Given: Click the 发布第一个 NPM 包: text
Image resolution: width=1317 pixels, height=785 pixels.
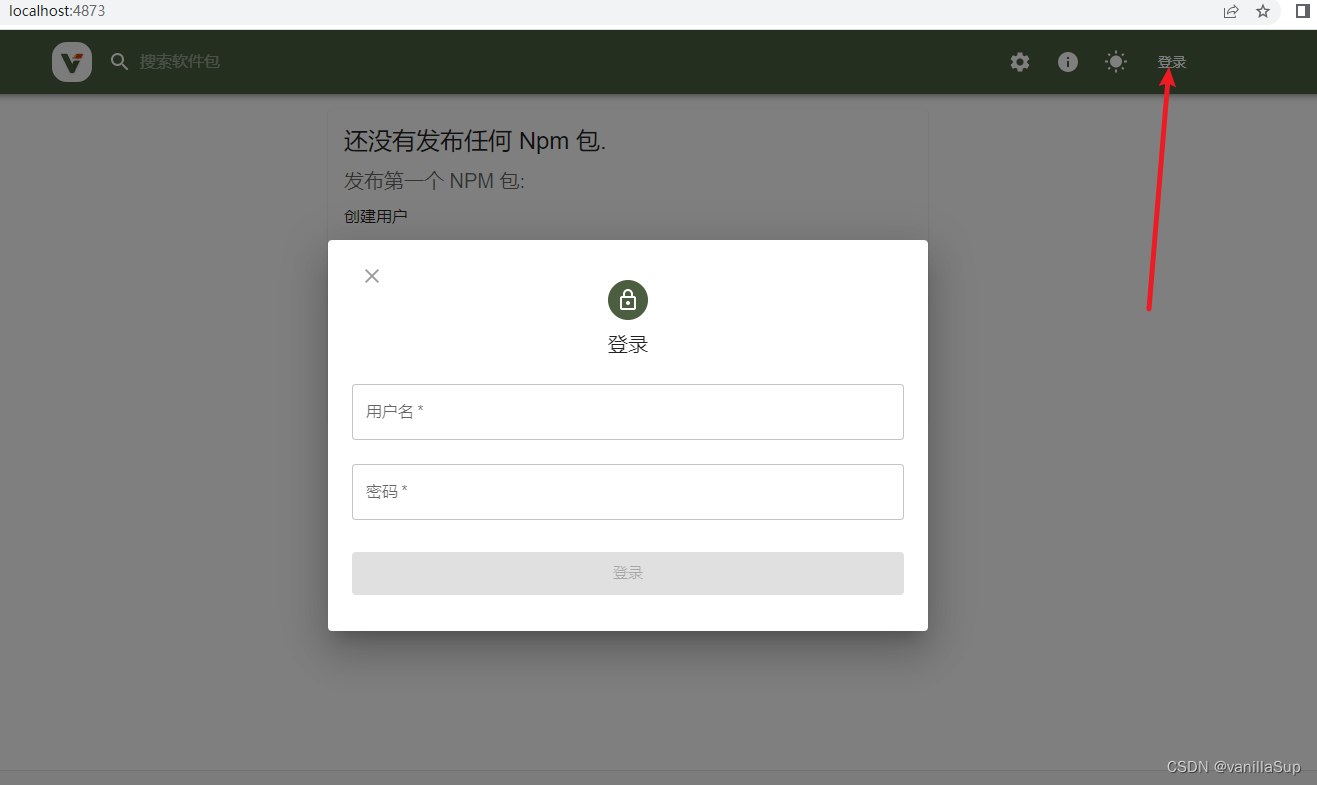Looking at the screenshot, I should [x=435, y=181].
